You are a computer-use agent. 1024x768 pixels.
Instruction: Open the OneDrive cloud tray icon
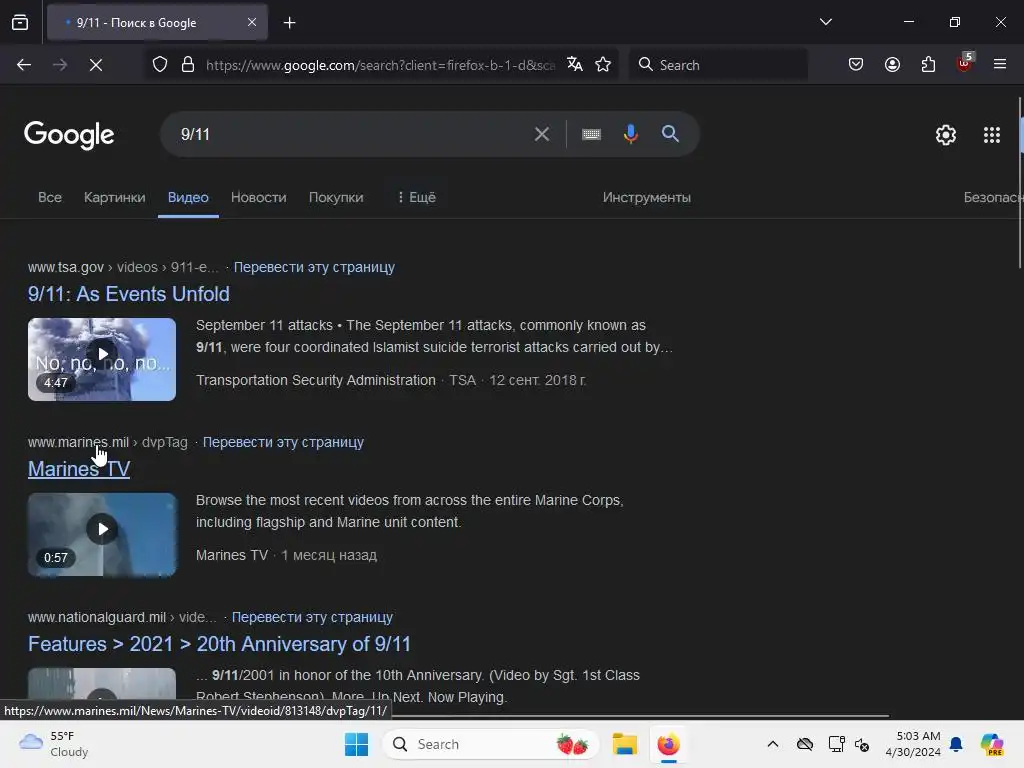(x=805, y=744)
